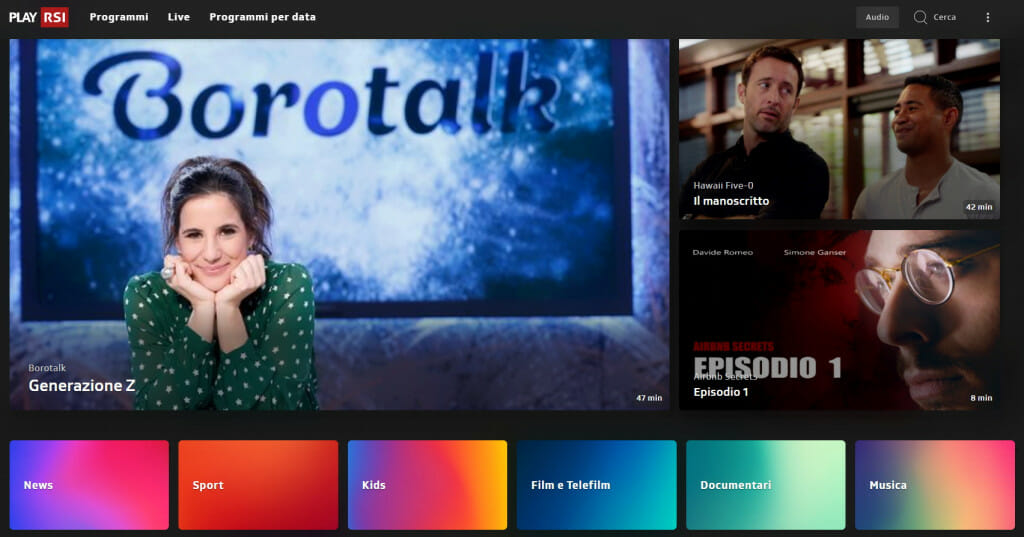Click the Il manoscritto title text

pos(731,201)
